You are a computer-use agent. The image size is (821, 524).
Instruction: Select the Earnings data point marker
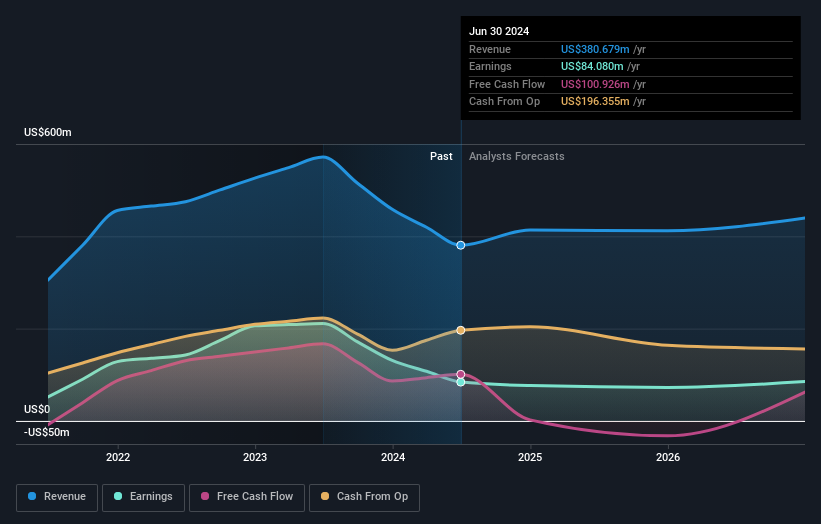tap(461, 383)
